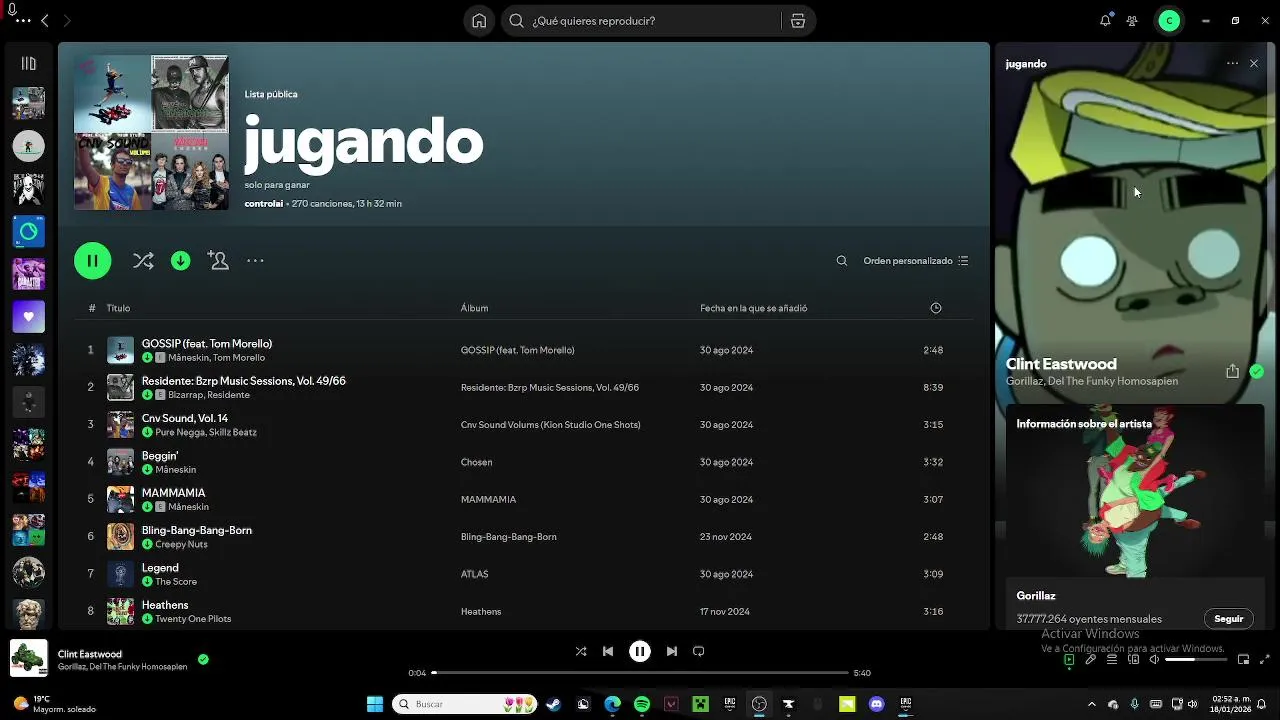Skip to previous track
The image size is (1280, 720).
pyautogui.click(x=608, y=651)
